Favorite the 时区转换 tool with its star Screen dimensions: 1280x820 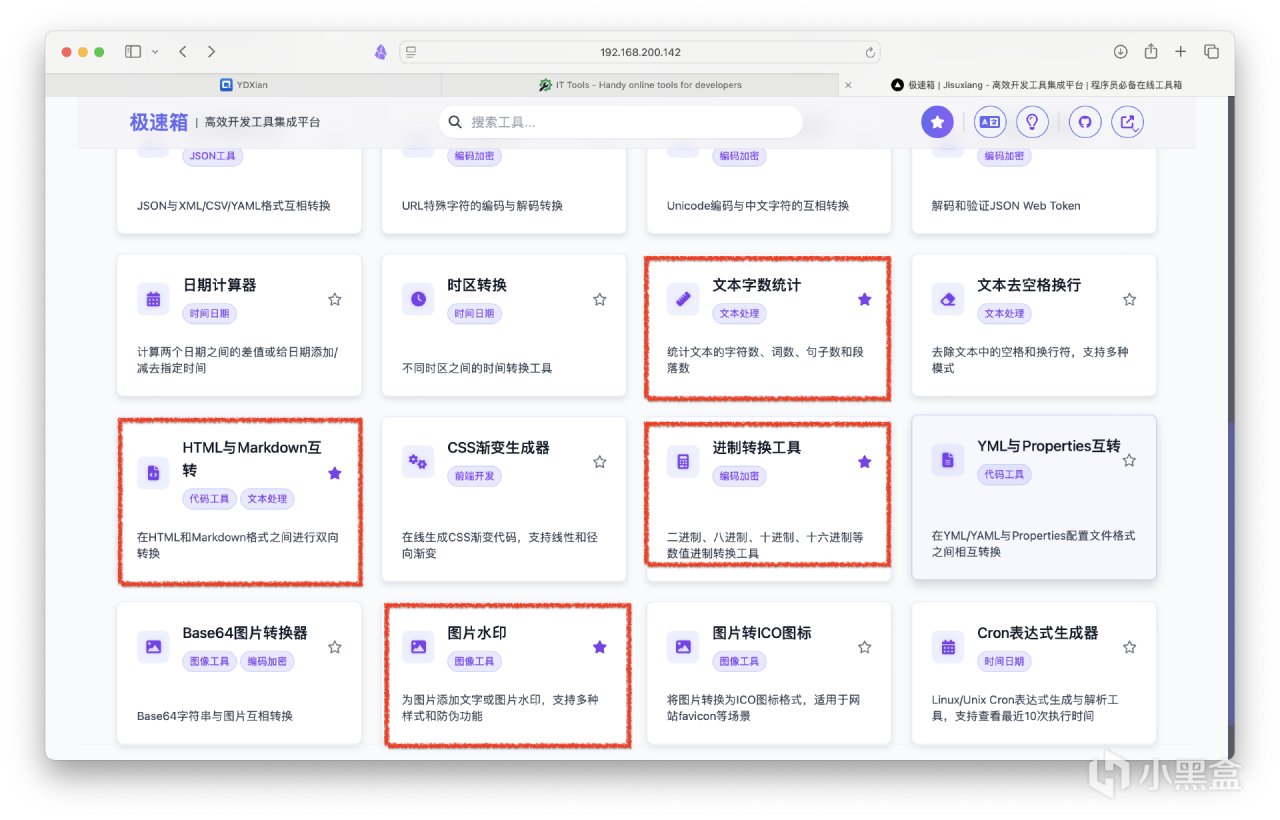tap(600, 299)
